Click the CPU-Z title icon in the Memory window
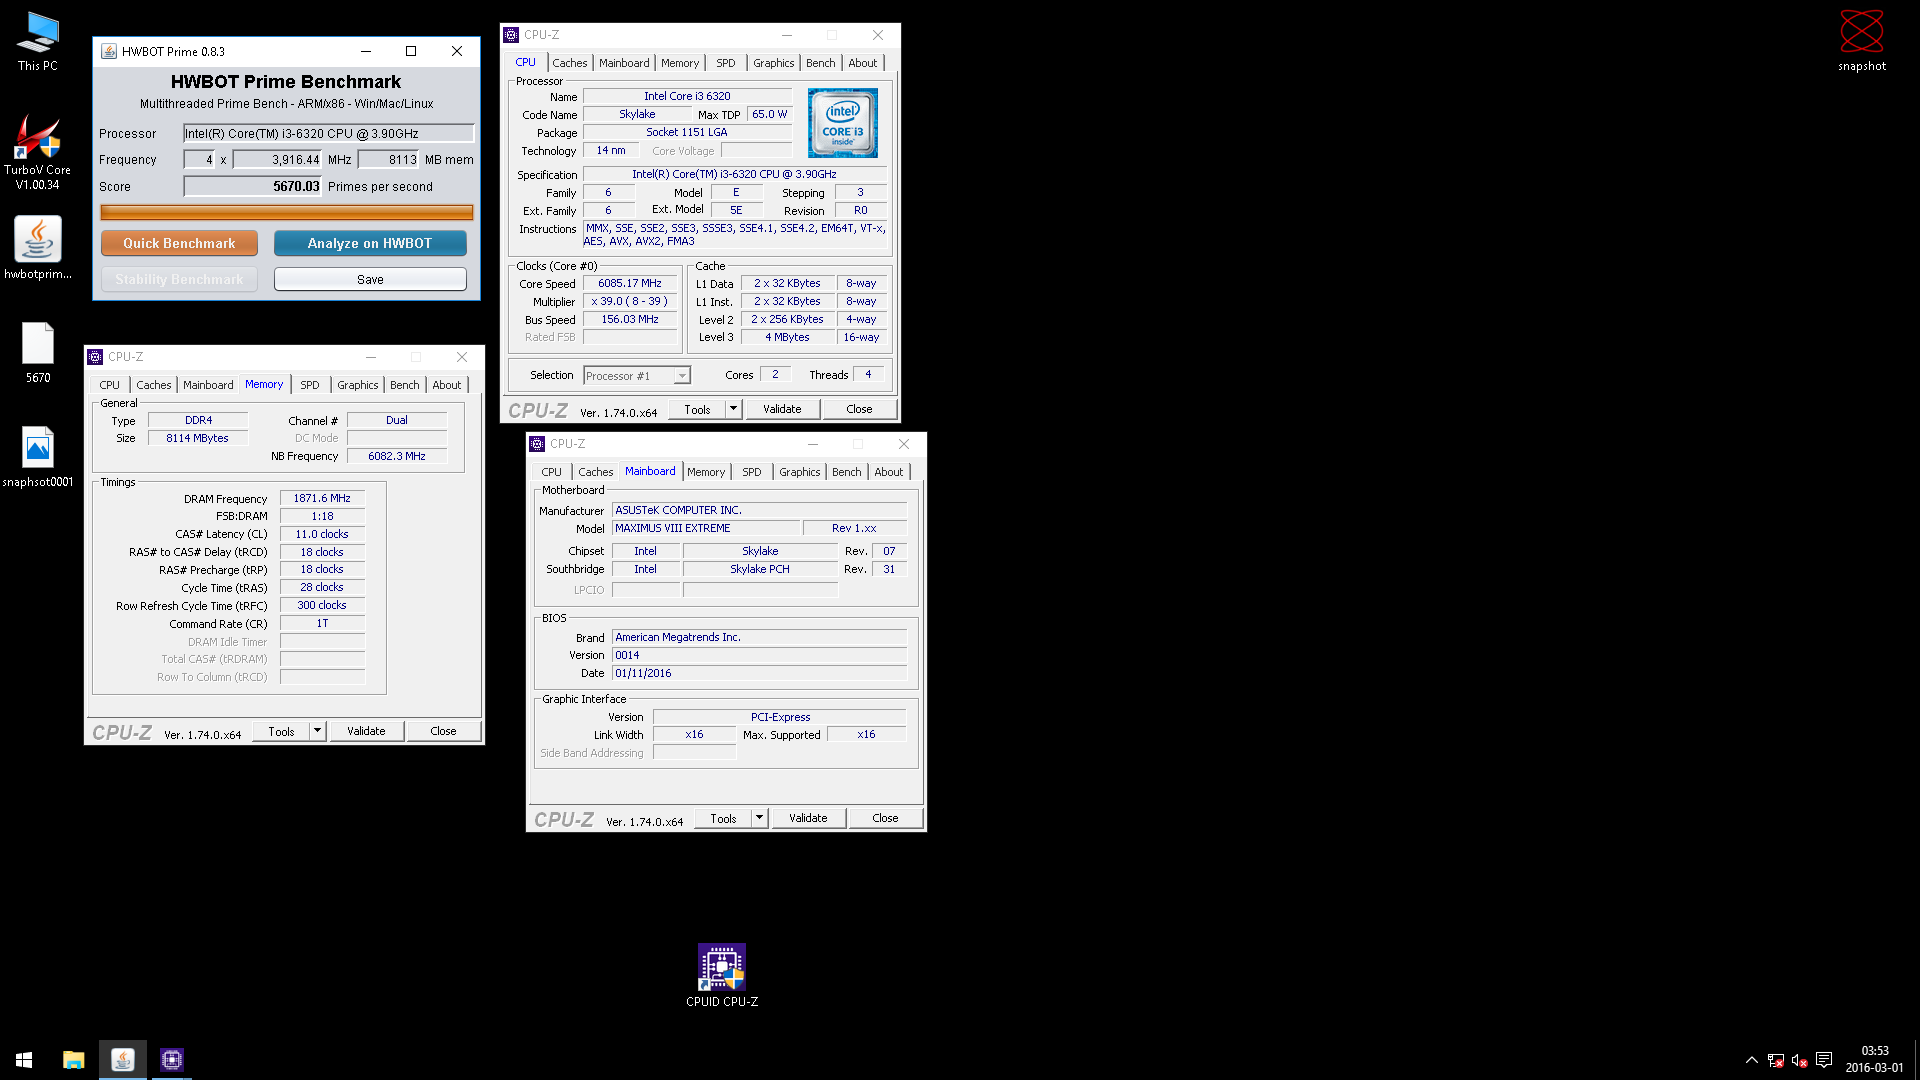Viewport: 1920px width, 1080px height. pos(95,357)
